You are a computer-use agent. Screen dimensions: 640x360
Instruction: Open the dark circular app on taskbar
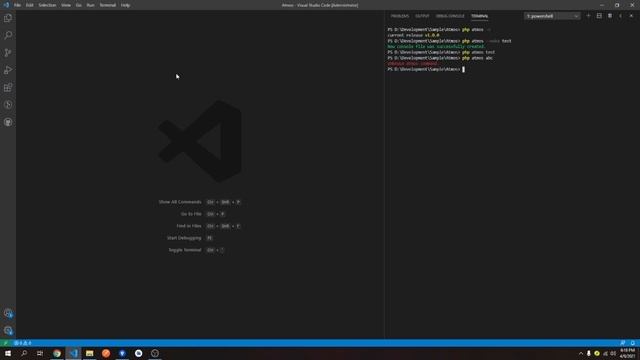pos(155,353)
